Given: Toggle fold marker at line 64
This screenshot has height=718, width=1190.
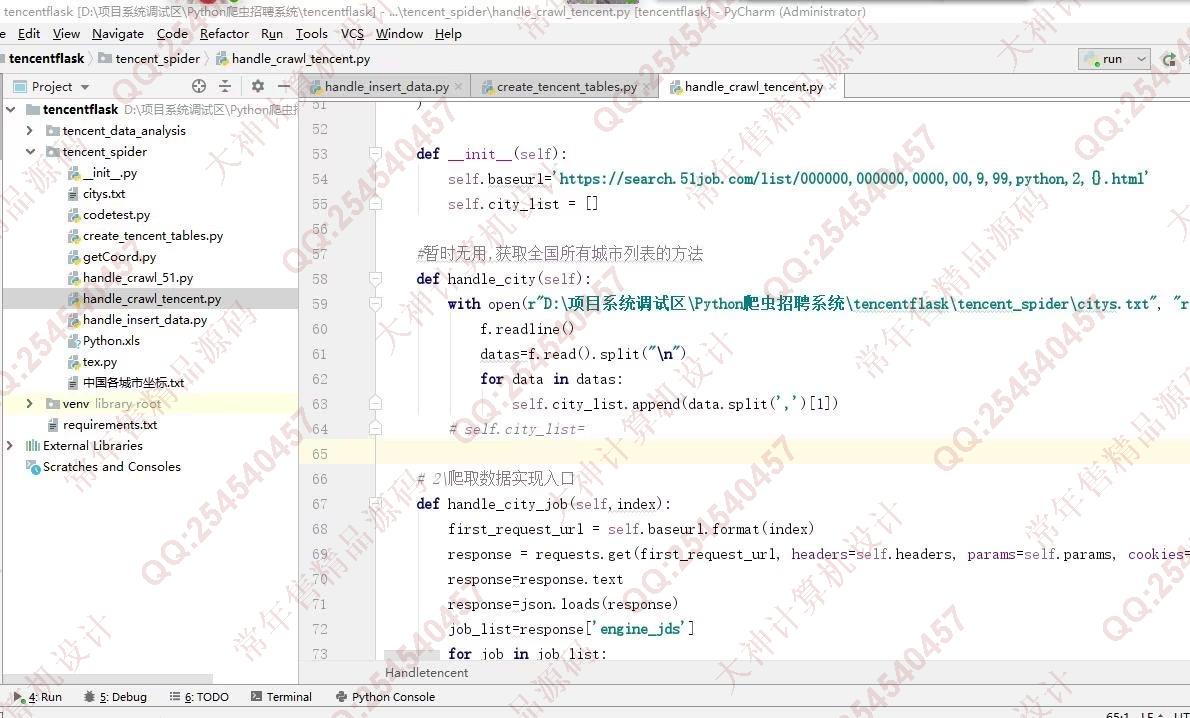Looking at the screenshot, I should [375, 429].
